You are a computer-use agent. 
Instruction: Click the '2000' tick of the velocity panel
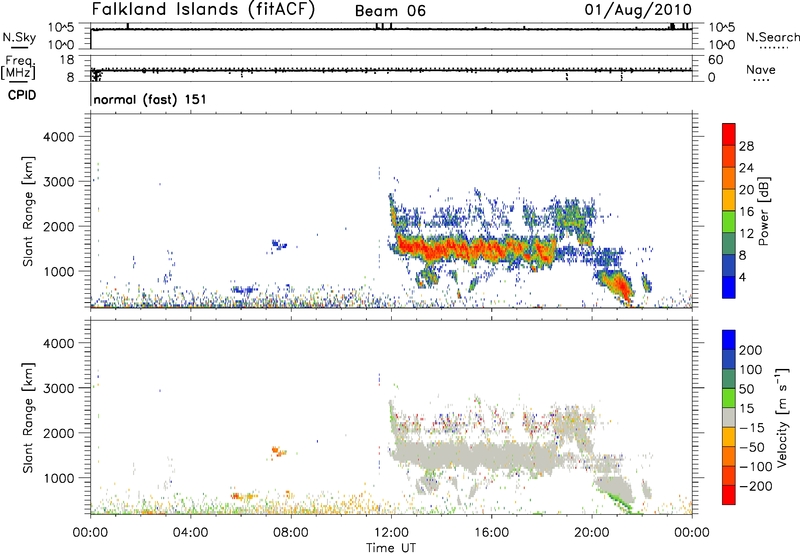pos(59,433)
